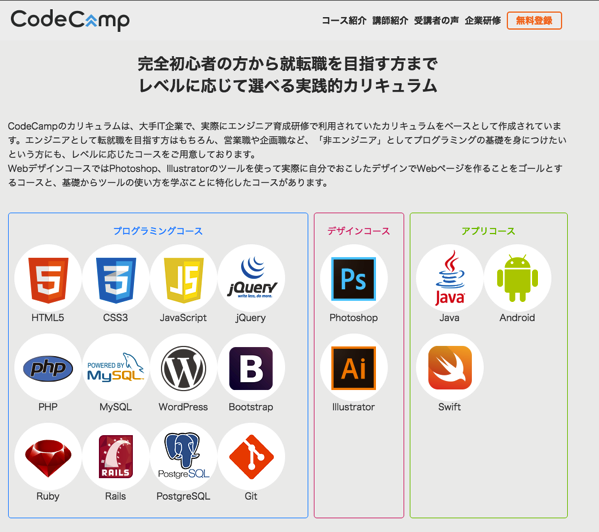Choose the Ruby gem icon
The image size is (599, 532).
48,458
